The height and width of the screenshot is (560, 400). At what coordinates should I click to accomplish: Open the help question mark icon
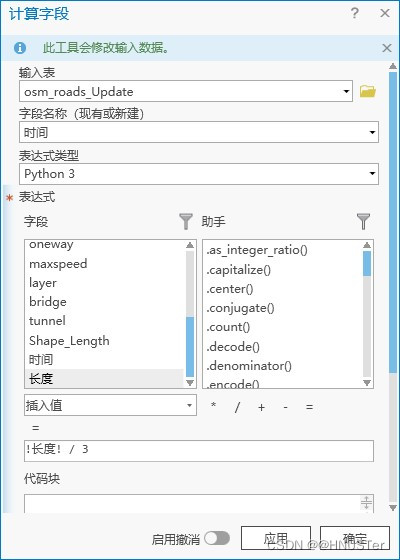click(x=354, y=13)
